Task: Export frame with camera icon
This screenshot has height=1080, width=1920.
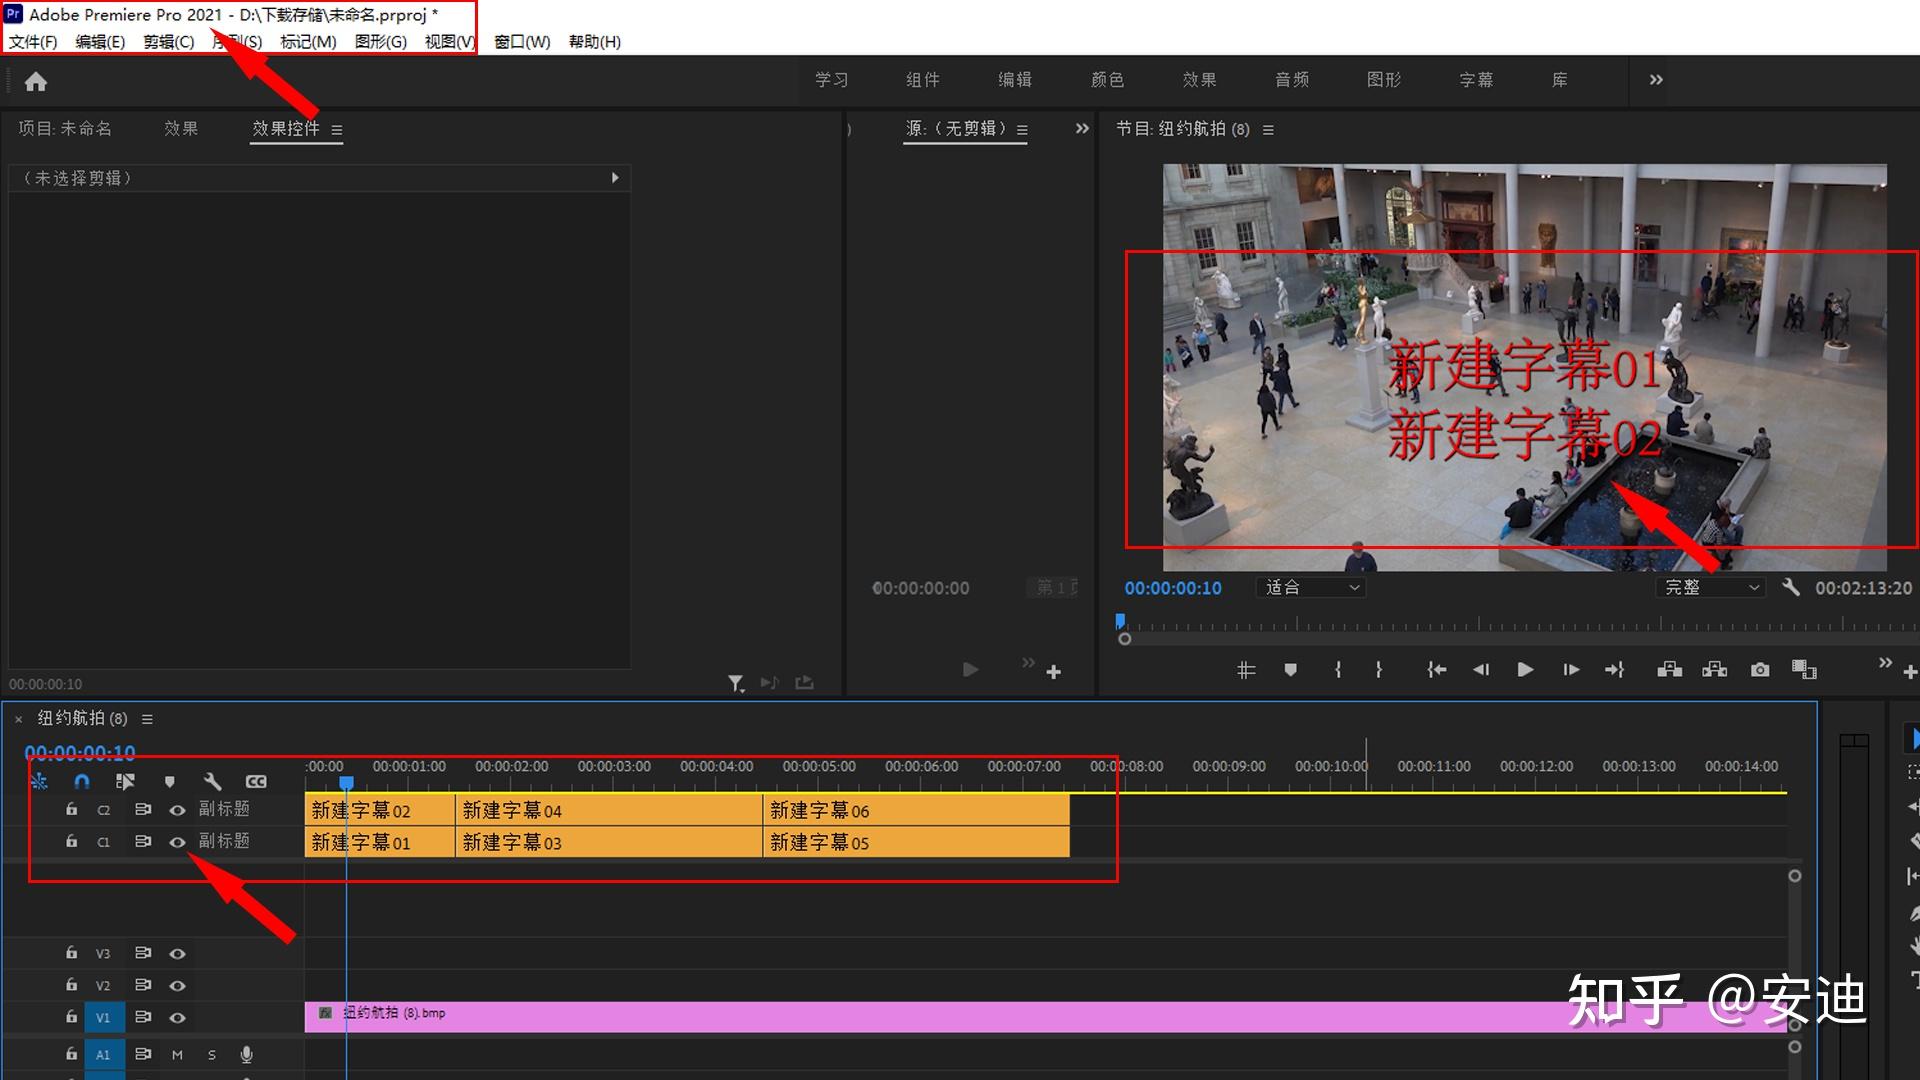Action: click(1760, 670)
